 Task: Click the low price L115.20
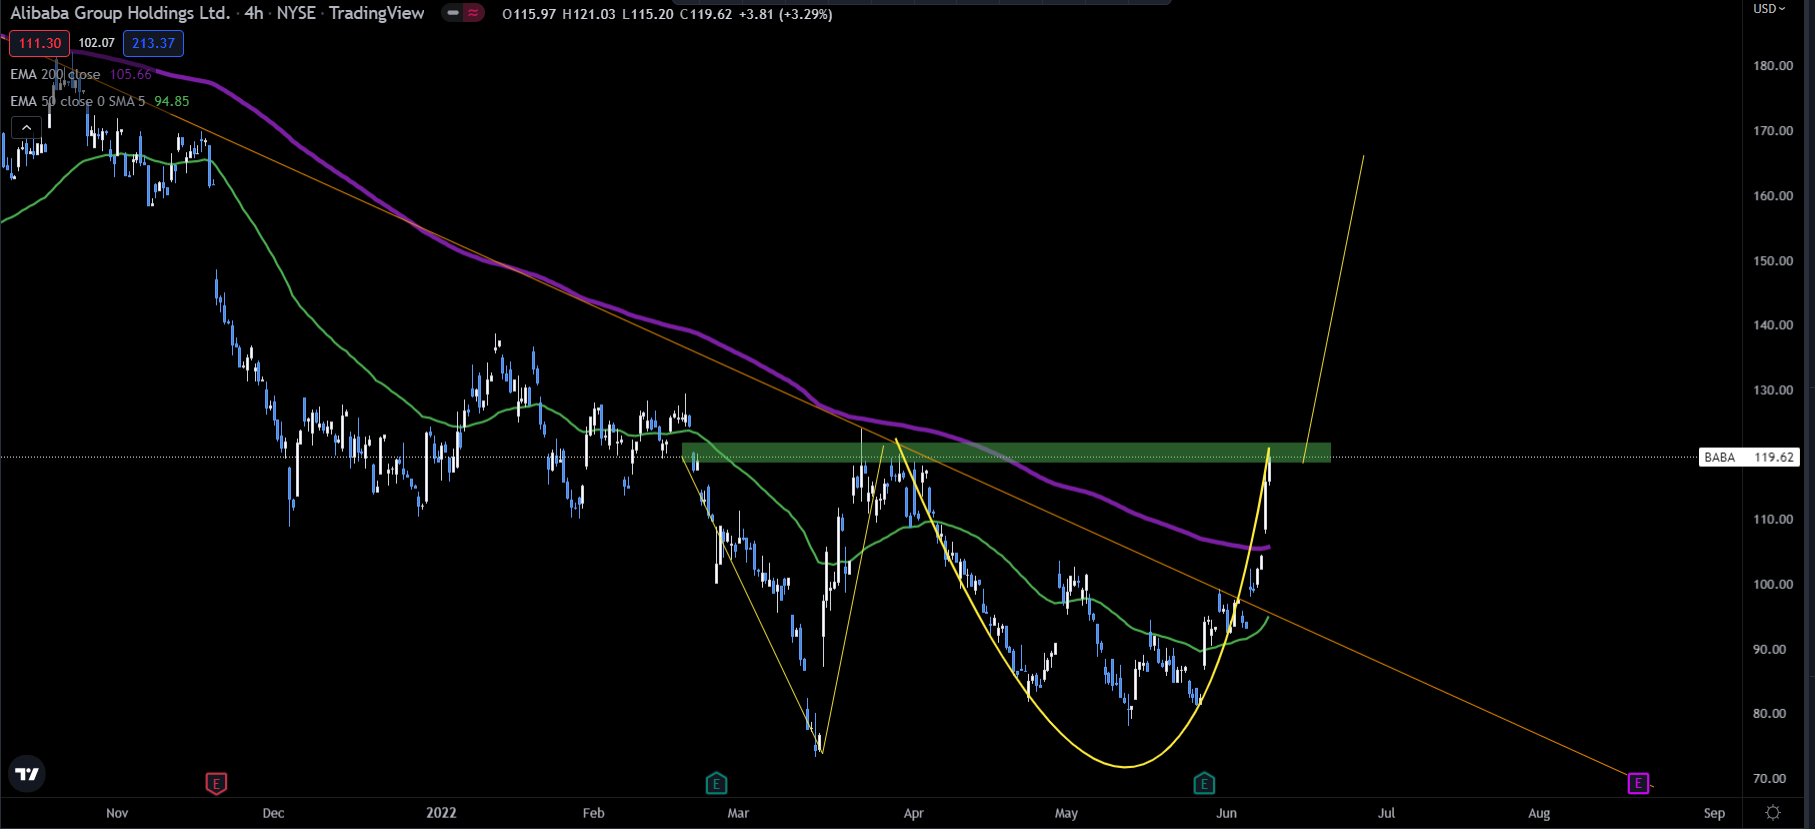(x=648, y=14)
